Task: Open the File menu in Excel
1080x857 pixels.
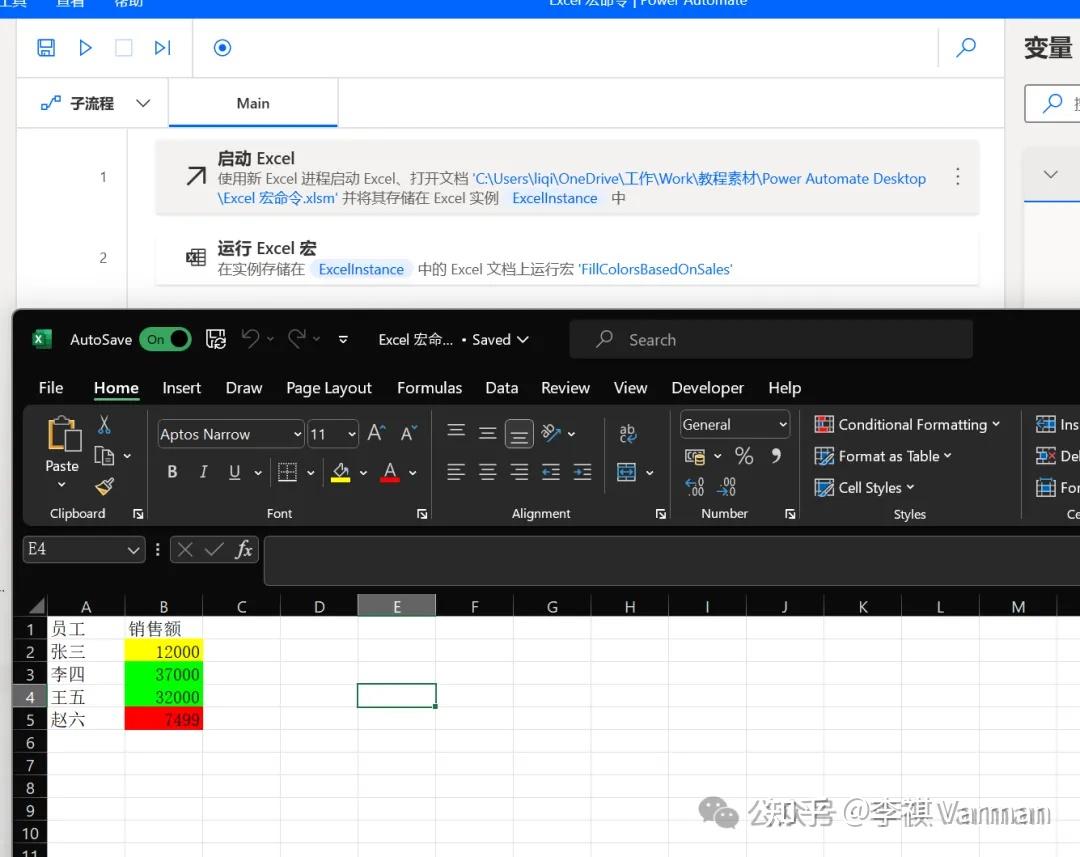Action: pos(50,388)
